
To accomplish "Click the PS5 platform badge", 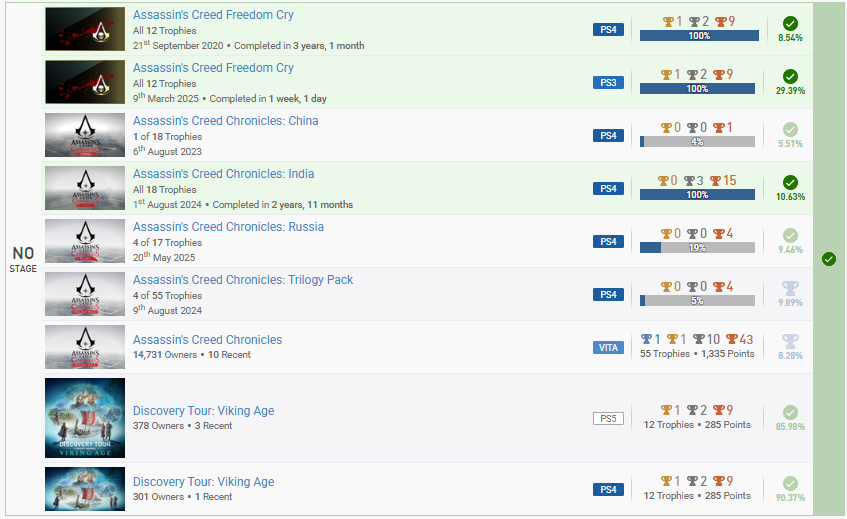I will (x=608, y=419).
